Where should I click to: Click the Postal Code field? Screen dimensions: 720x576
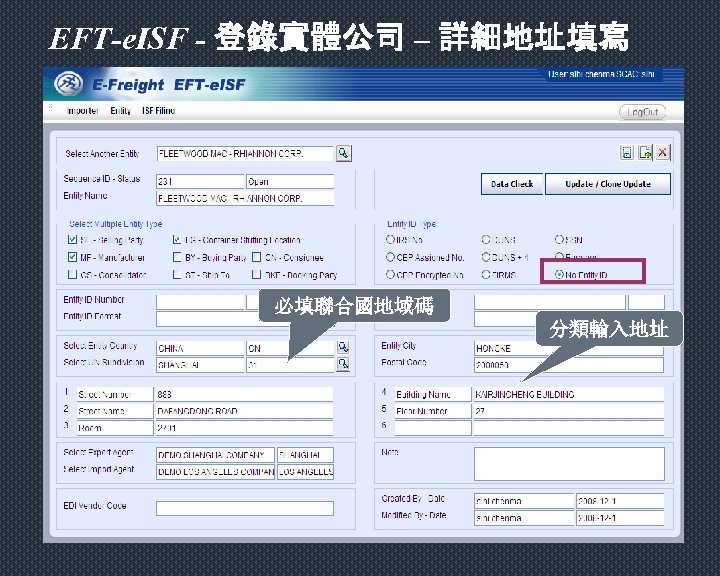pyautogui.click(x=569, y=365)
